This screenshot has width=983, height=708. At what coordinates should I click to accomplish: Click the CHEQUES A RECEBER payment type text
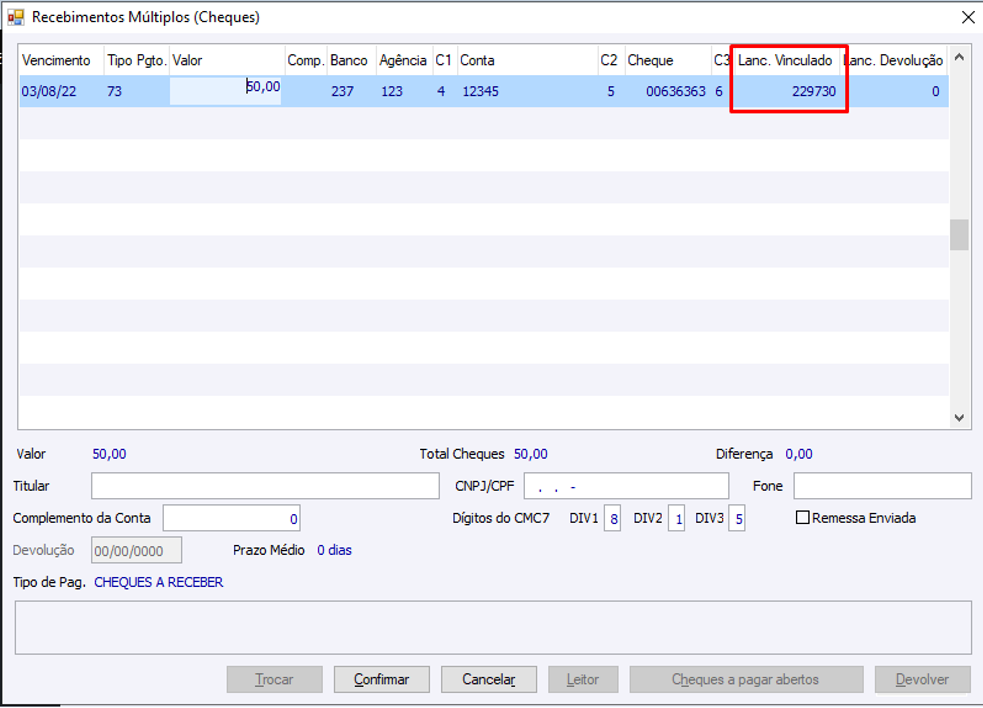(159, 582)
